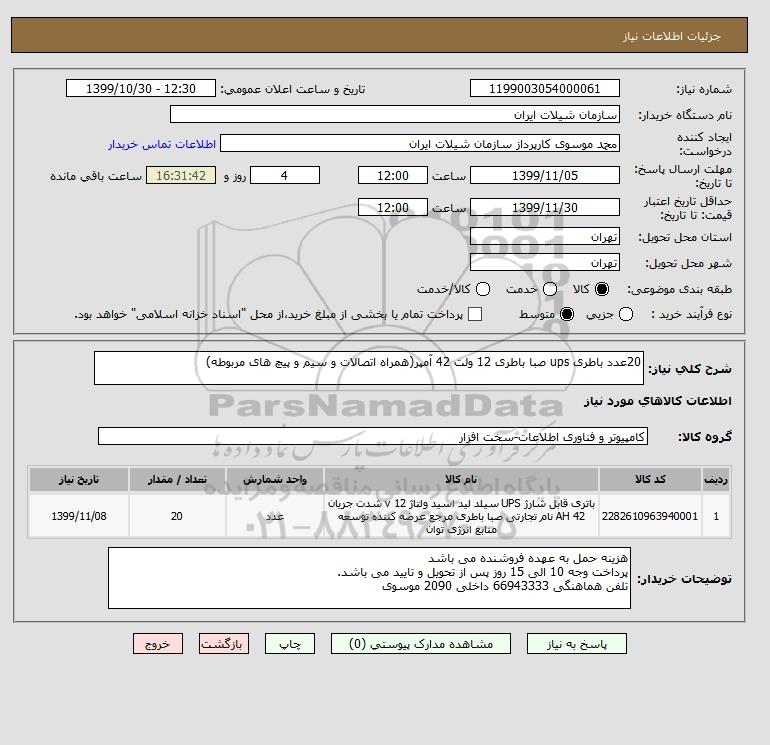The image size is (770, 745).
Task: Select the کالا/خدمت radio button
Action: pyautogui.click(x=483, y=289)
